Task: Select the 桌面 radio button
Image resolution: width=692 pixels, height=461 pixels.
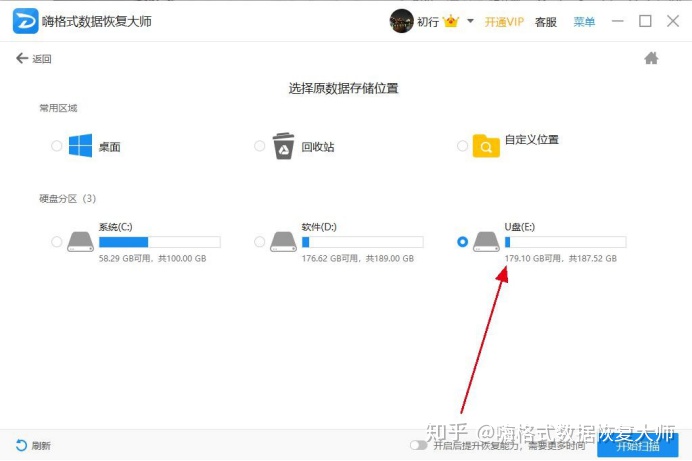Action: click(x=56, y=146)
